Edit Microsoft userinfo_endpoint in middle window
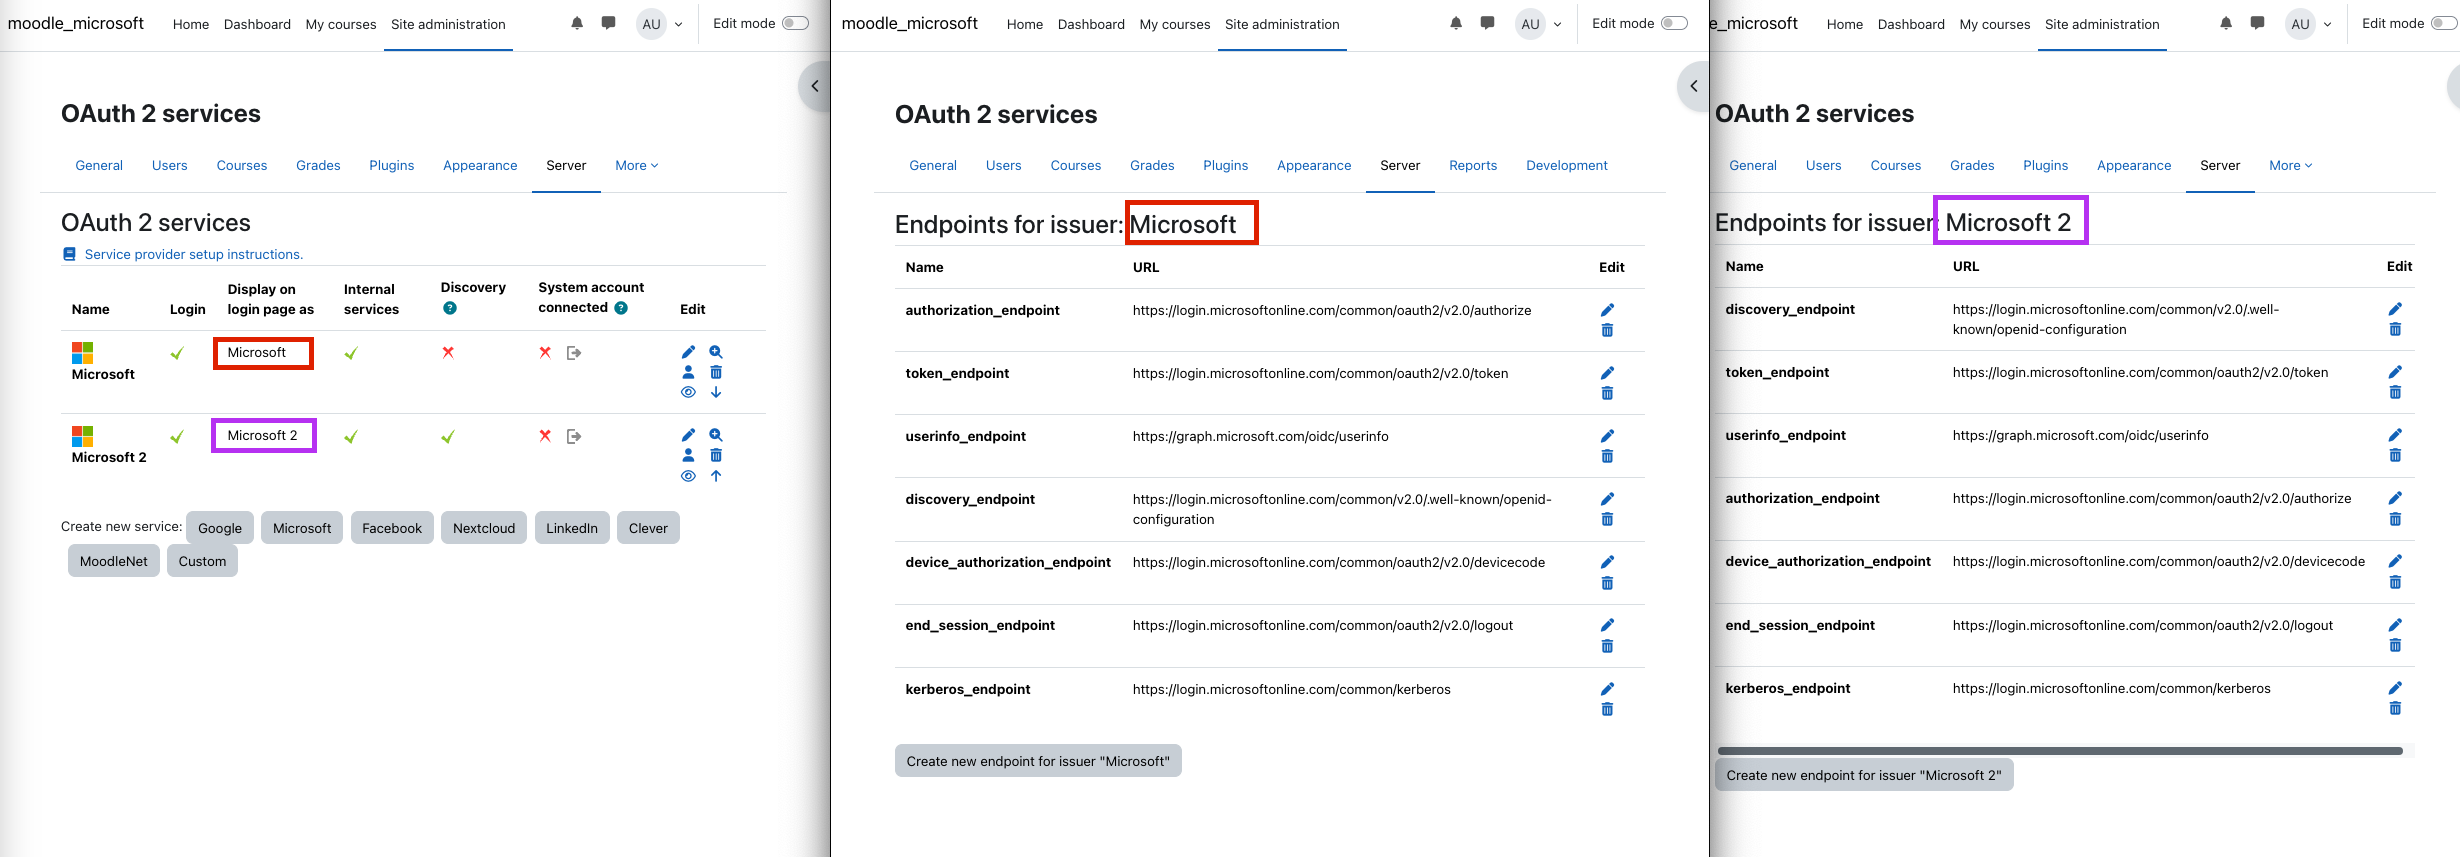This screenshot has width=2460, height=857. coord(1607,436)
